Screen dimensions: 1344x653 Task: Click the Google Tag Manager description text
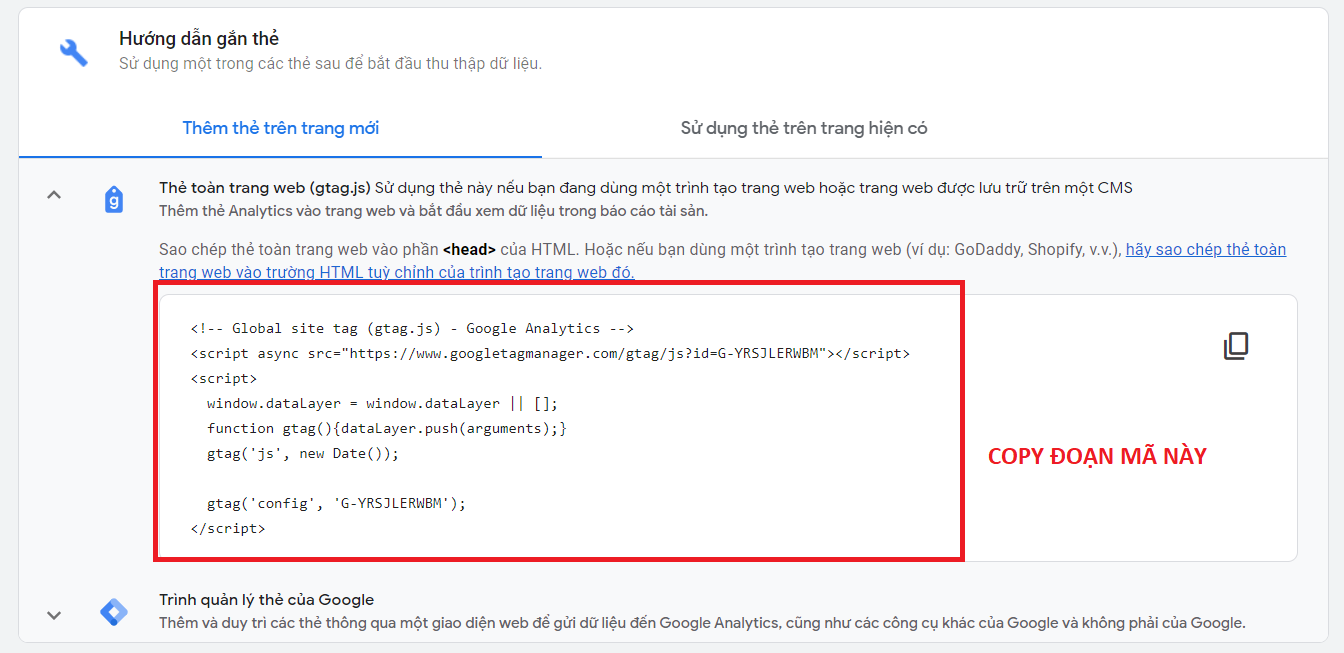pos(702,623)
